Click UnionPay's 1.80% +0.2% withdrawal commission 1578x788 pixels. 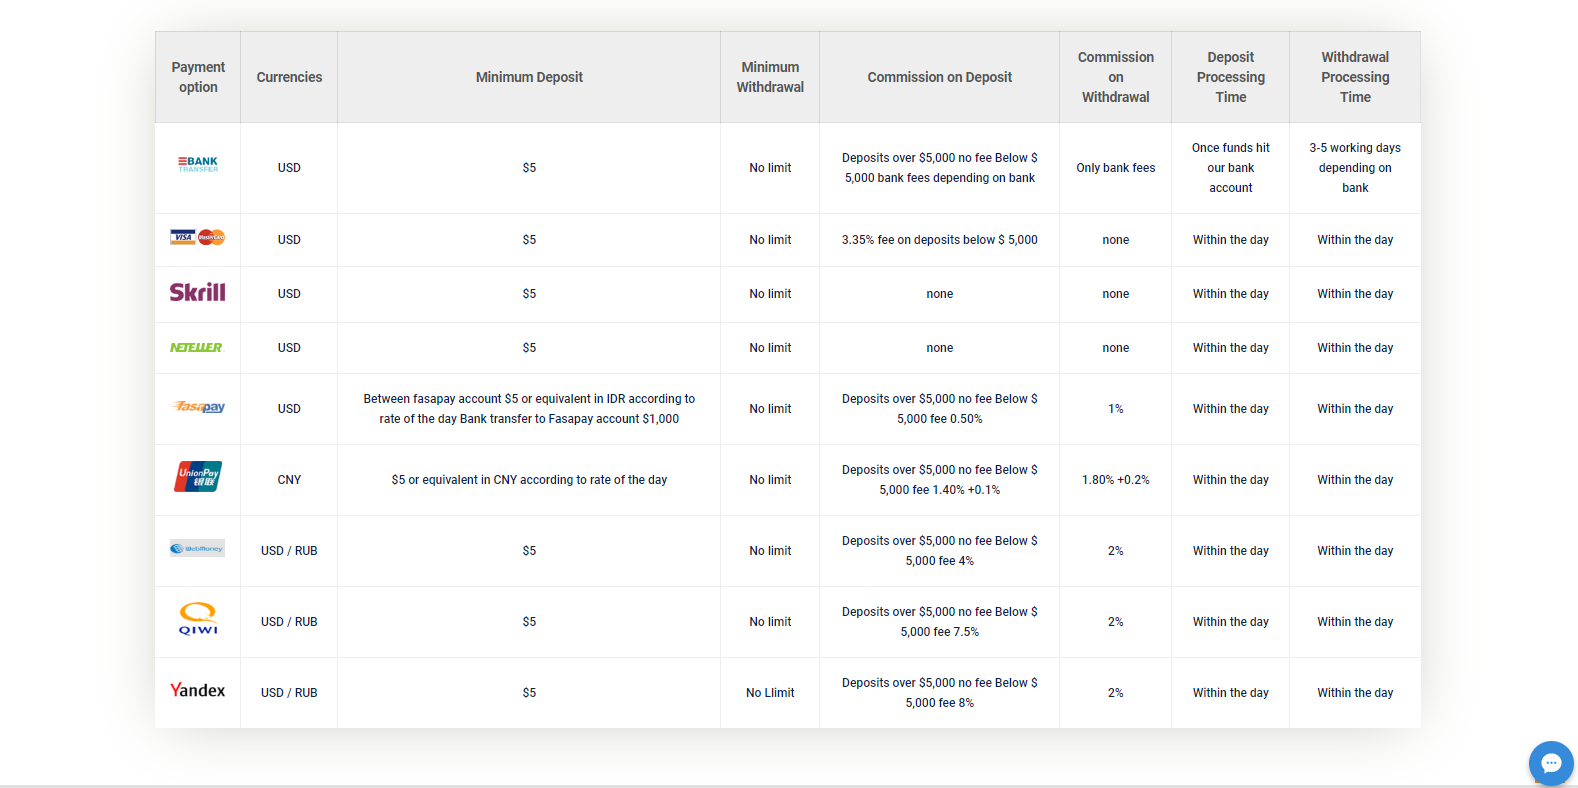click(x=1115, y=479)
